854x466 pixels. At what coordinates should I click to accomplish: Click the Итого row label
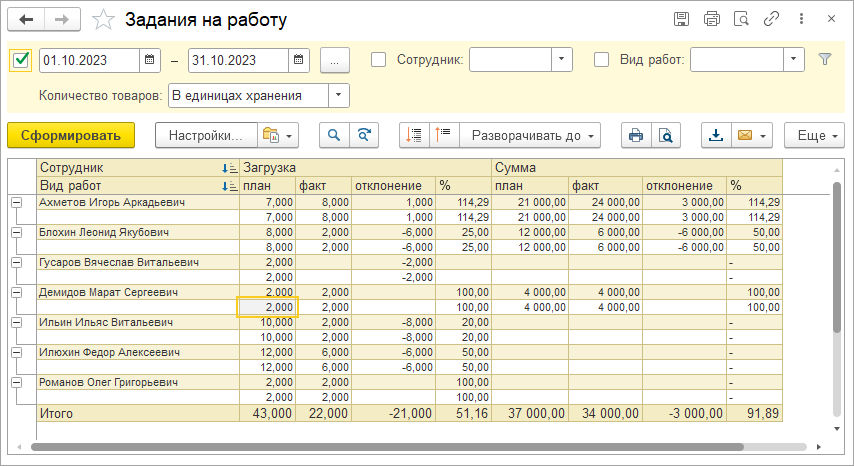tap(56, 413)
